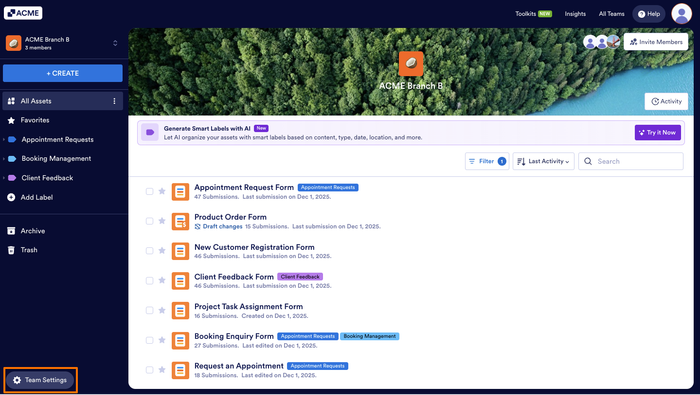Open Team Settings
Image resolution: width=700 pixels, height=395 pixels.
point(40,380)
